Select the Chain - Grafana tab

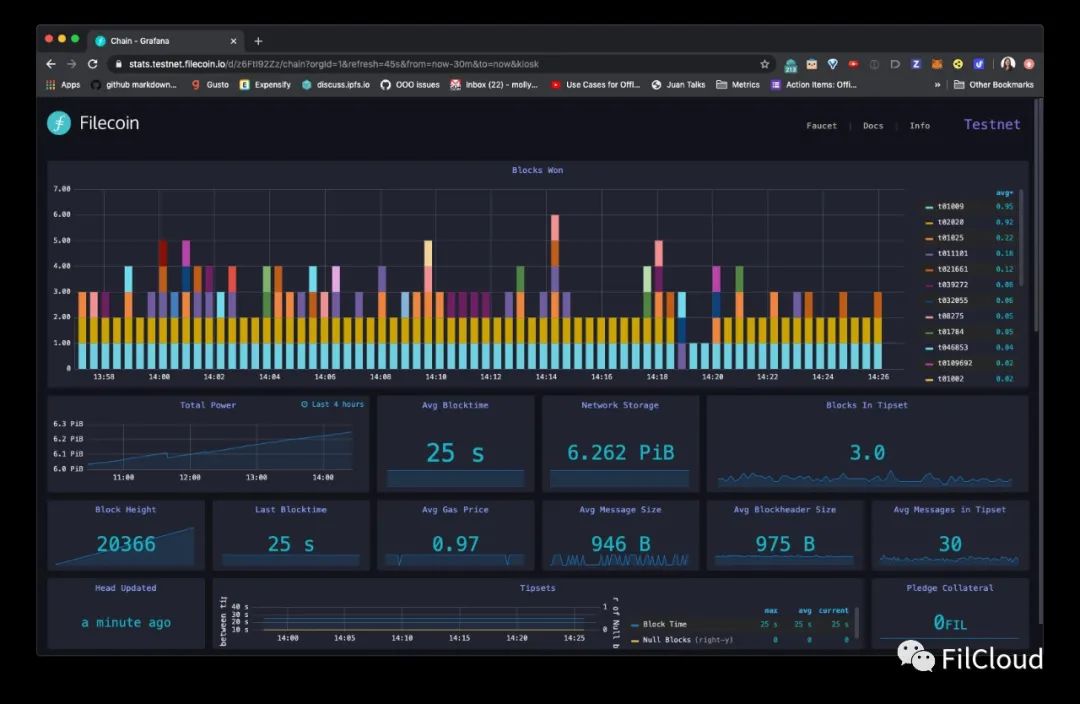tap(166, 41)
